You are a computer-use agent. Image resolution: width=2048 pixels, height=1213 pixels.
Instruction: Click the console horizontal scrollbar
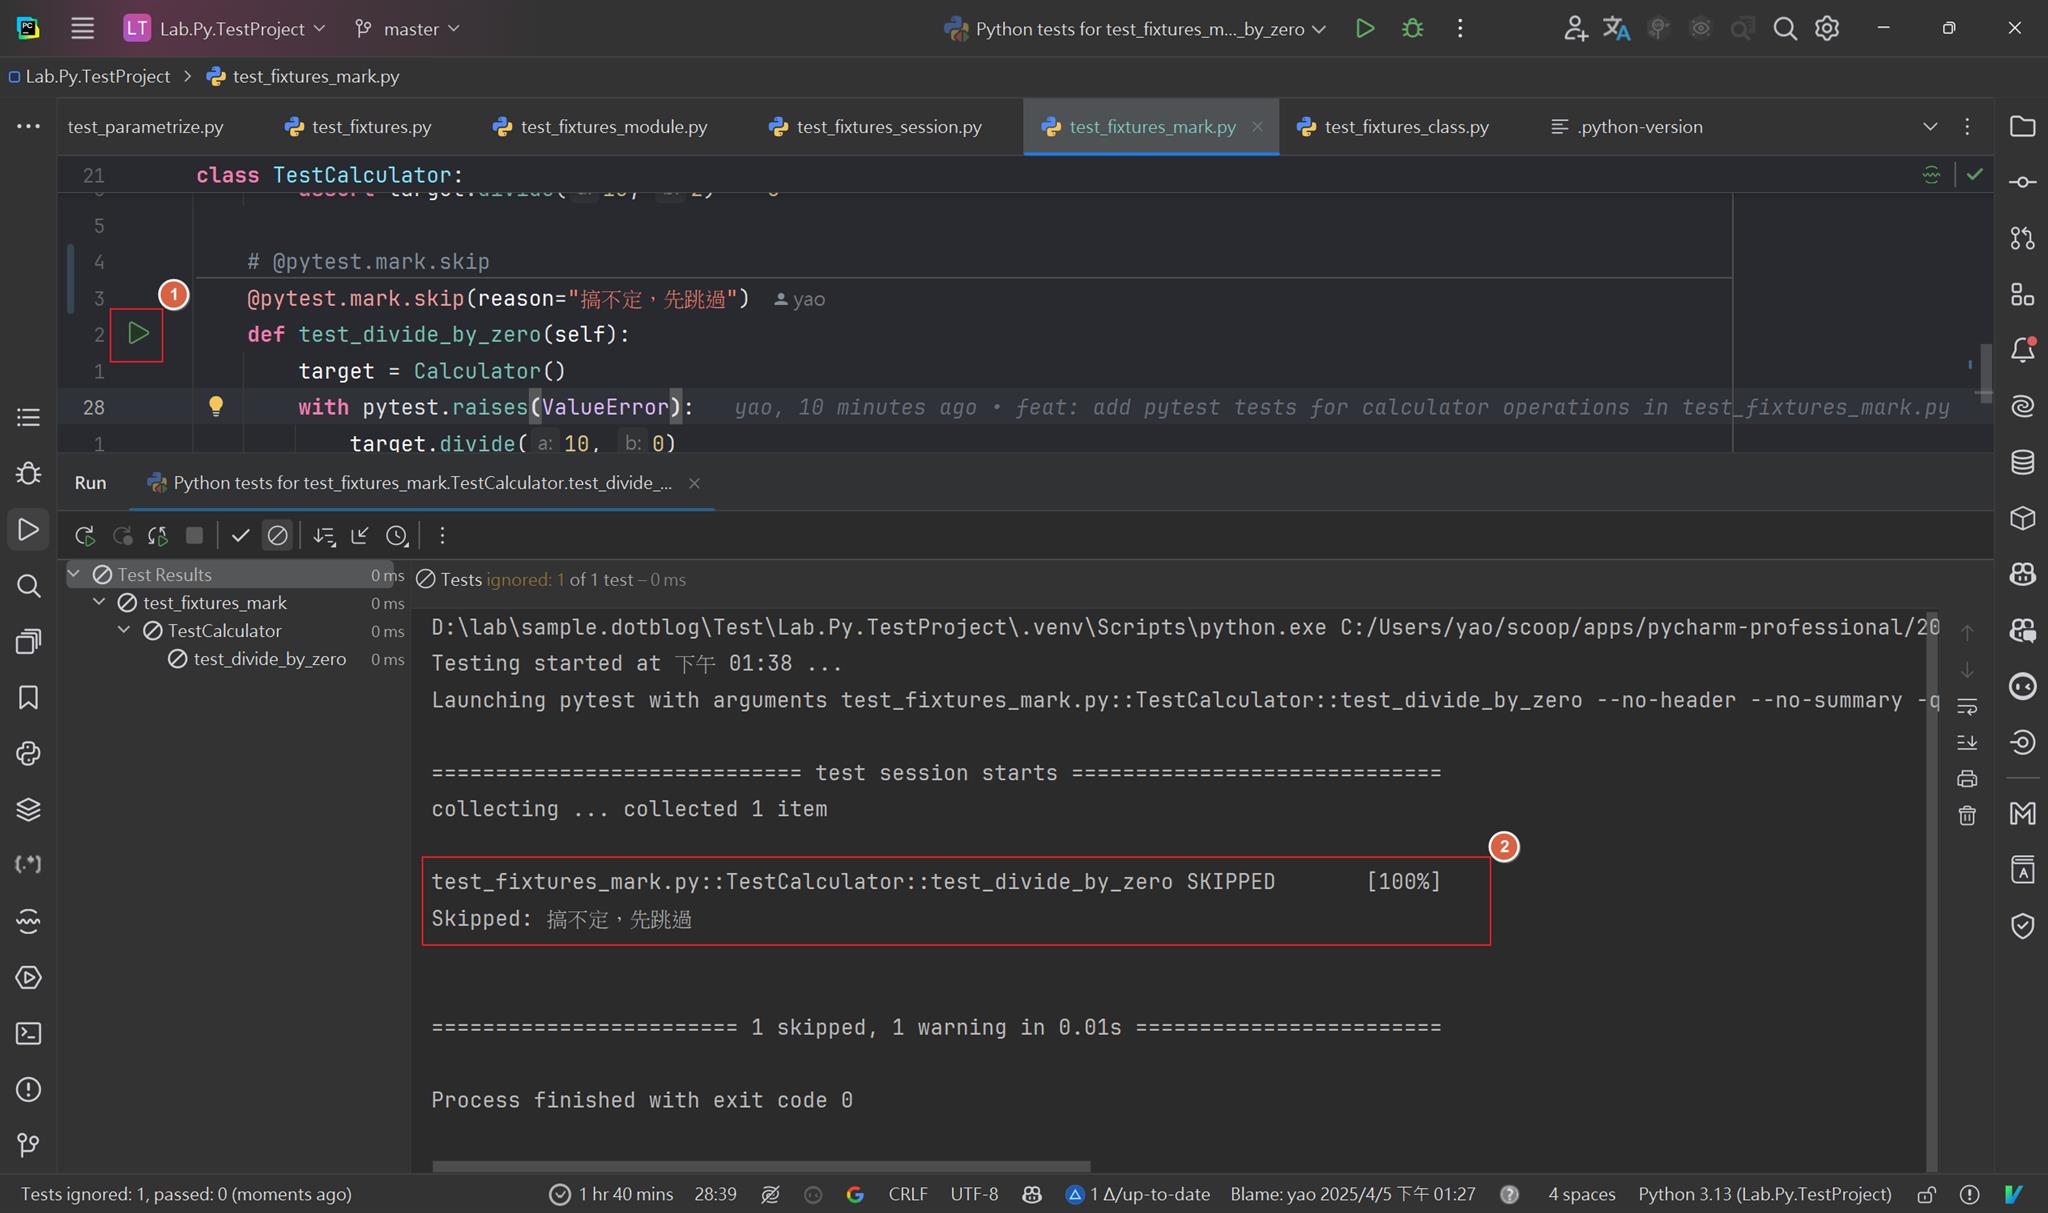tap(760, 1166)
